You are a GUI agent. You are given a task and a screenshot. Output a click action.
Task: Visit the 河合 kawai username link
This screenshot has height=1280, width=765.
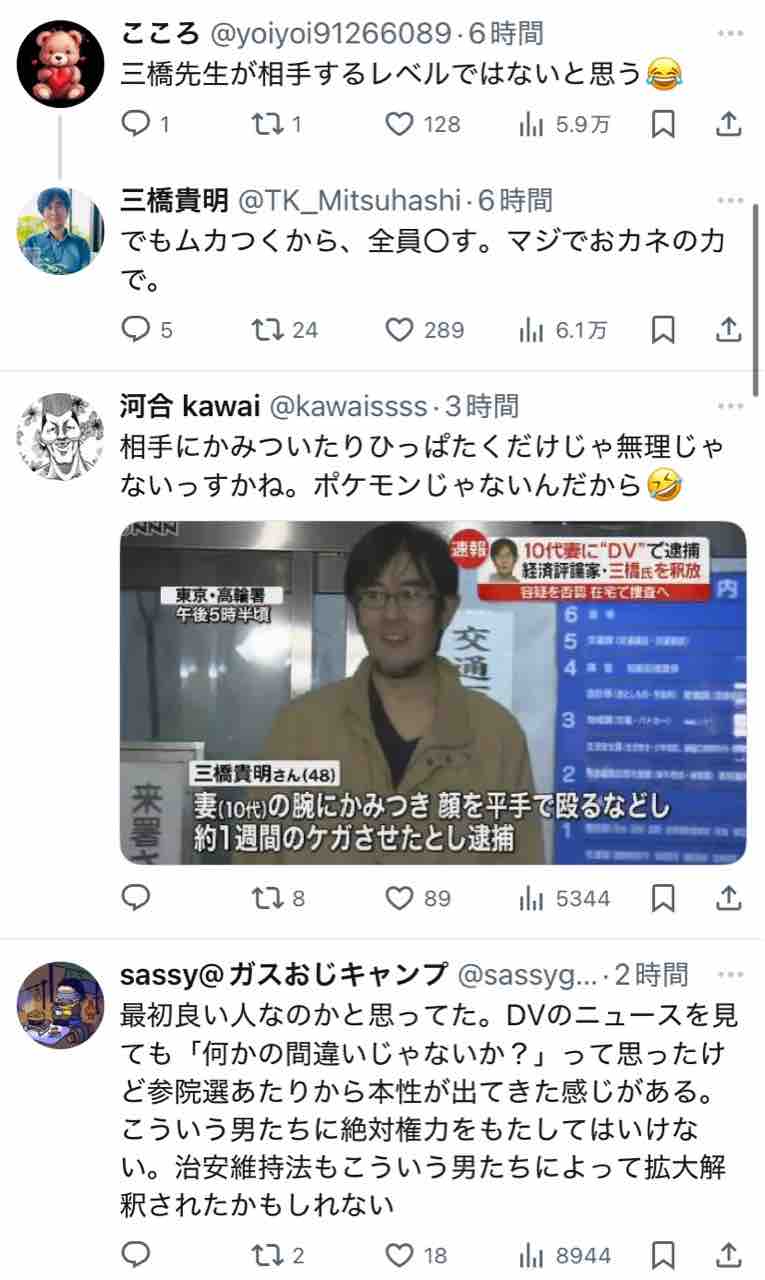click(189, 406)
